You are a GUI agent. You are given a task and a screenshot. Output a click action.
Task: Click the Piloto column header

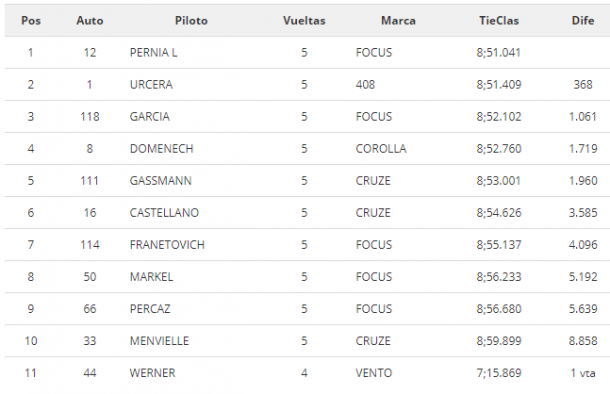click(x=191, y=21)
